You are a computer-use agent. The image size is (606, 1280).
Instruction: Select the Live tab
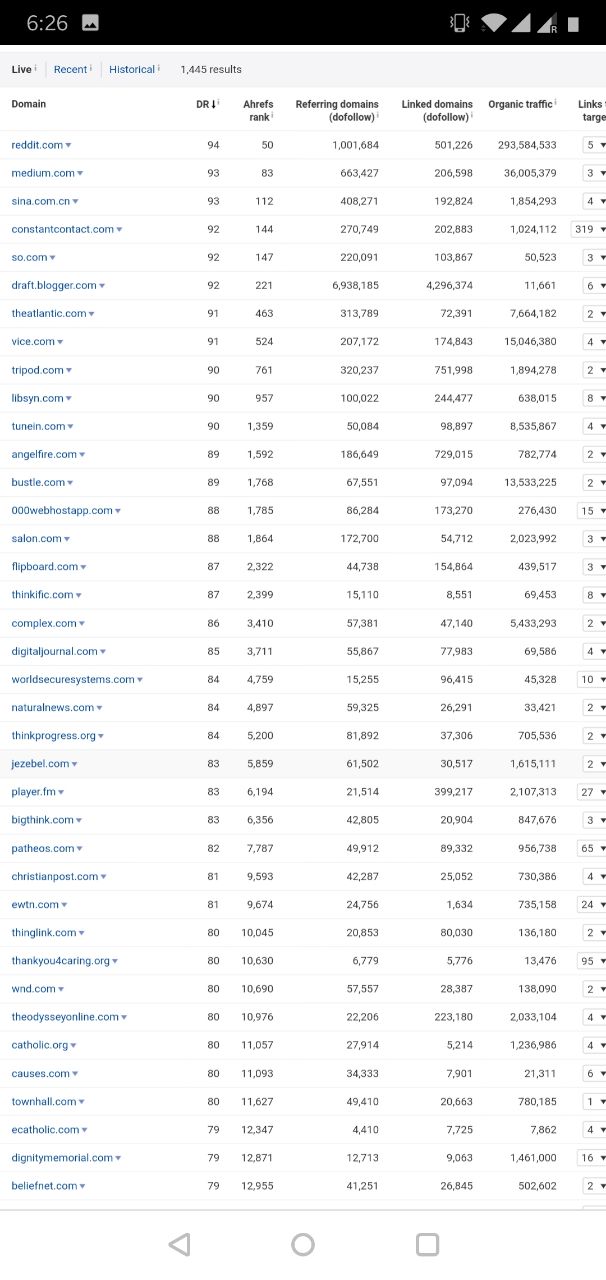(x=21, y=69)
